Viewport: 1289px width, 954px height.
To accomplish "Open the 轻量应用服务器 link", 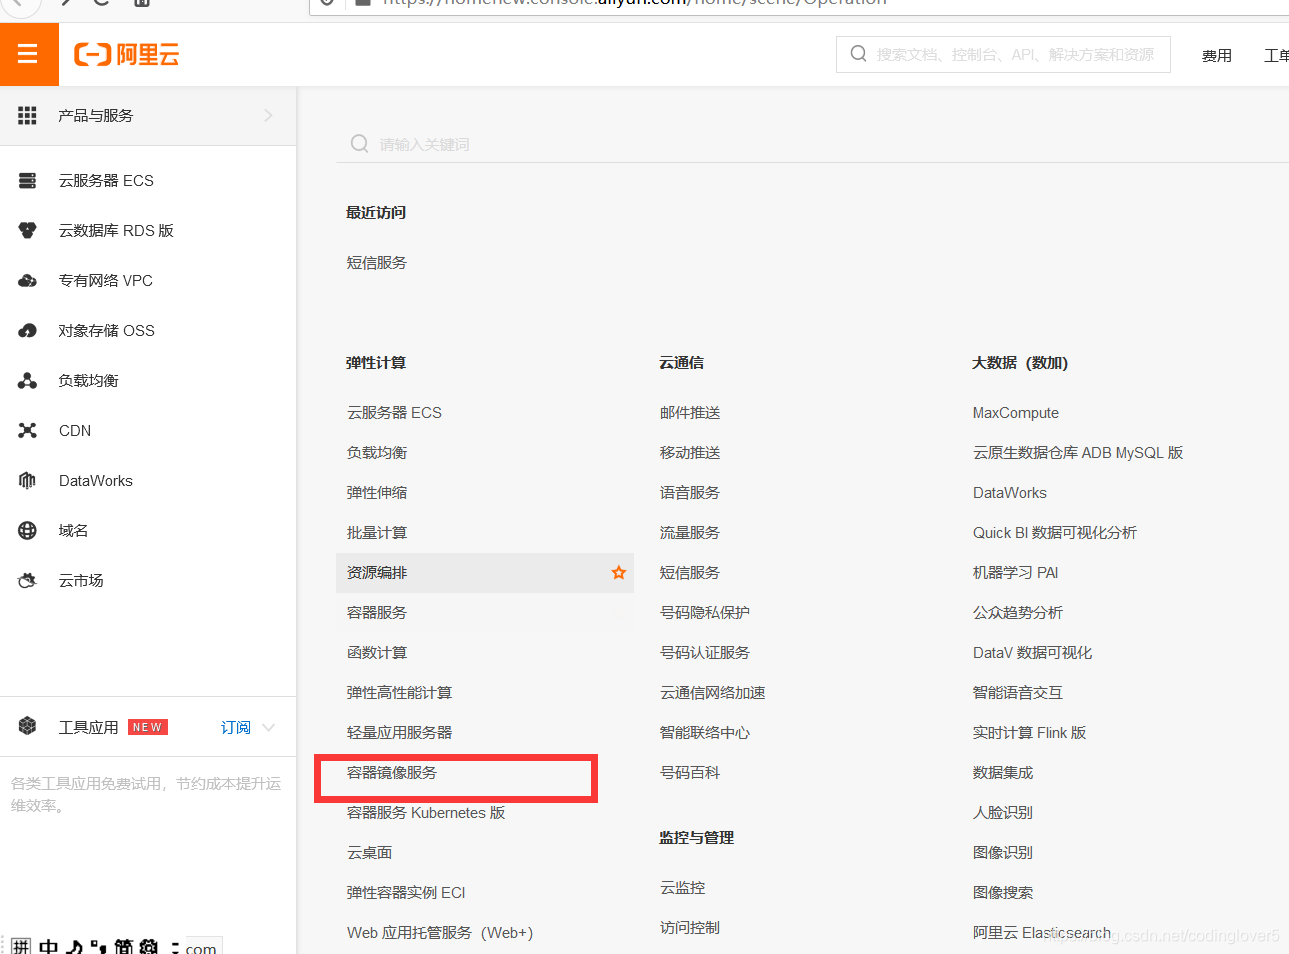I will 399,733.
